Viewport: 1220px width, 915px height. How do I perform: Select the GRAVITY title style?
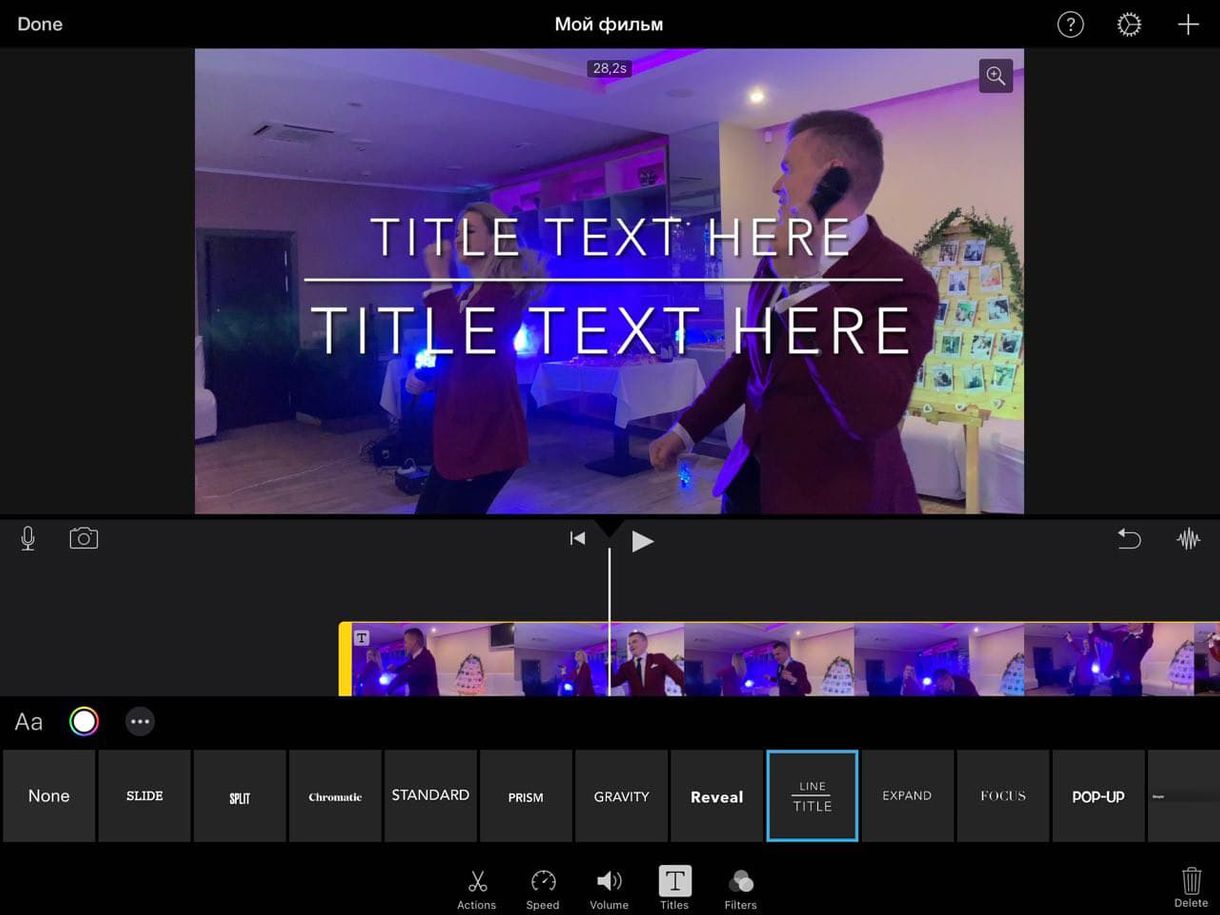pyautogui.click(x=621, y=795)
